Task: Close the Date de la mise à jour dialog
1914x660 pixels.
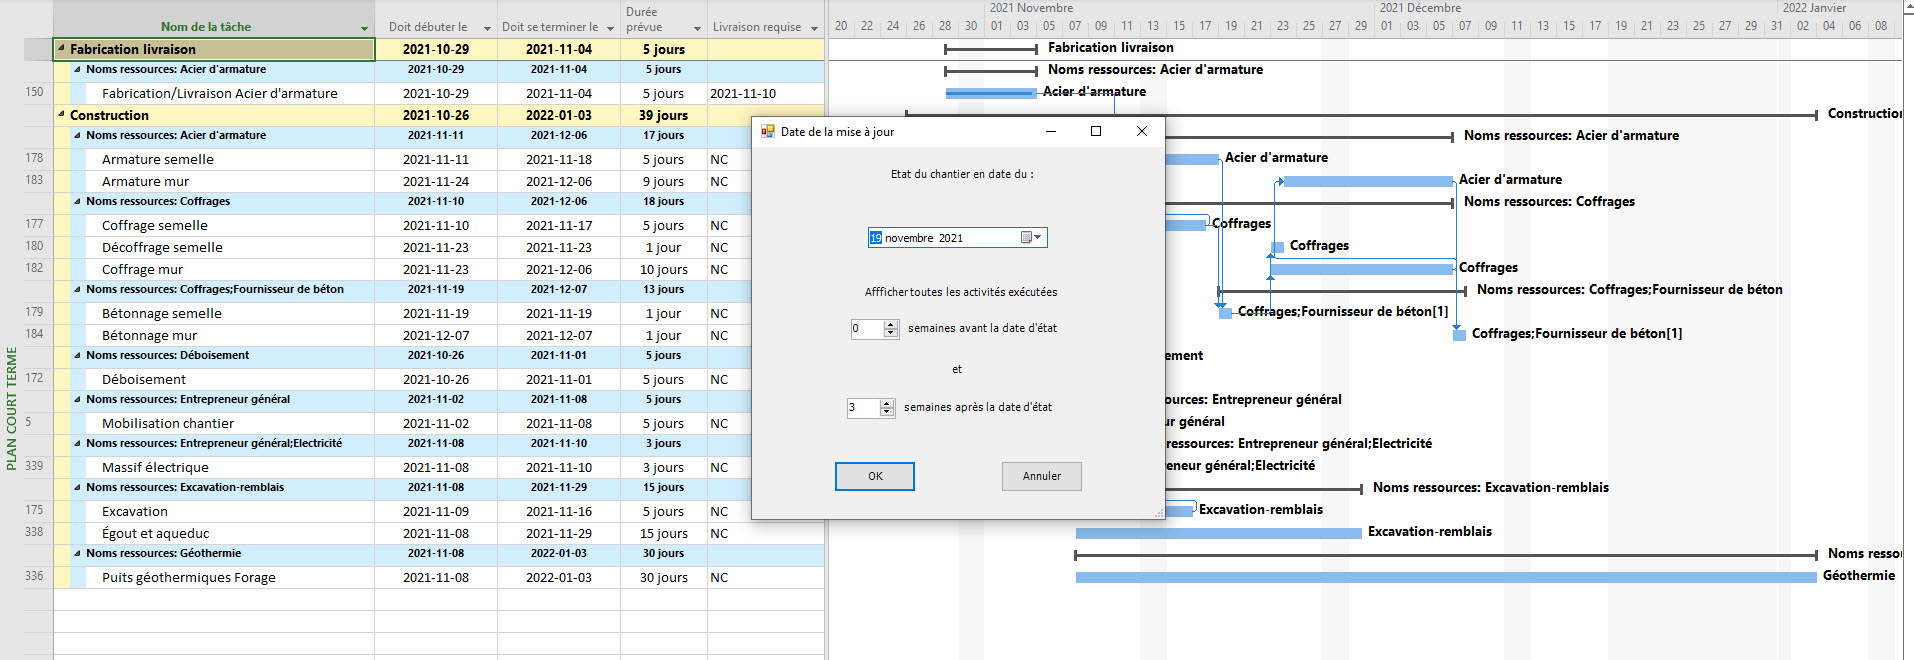Action: 1141,131
